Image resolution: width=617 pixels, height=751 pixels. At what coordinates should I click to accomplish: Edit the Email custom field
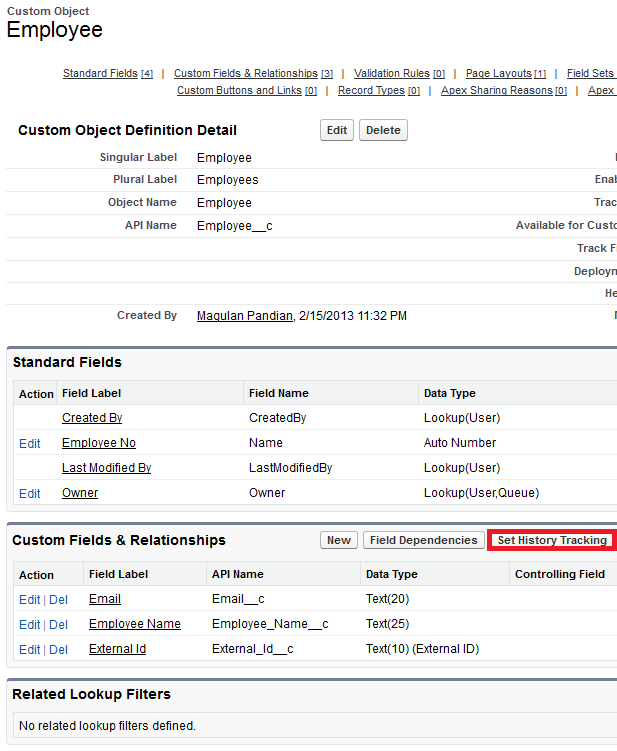point(30,600)
